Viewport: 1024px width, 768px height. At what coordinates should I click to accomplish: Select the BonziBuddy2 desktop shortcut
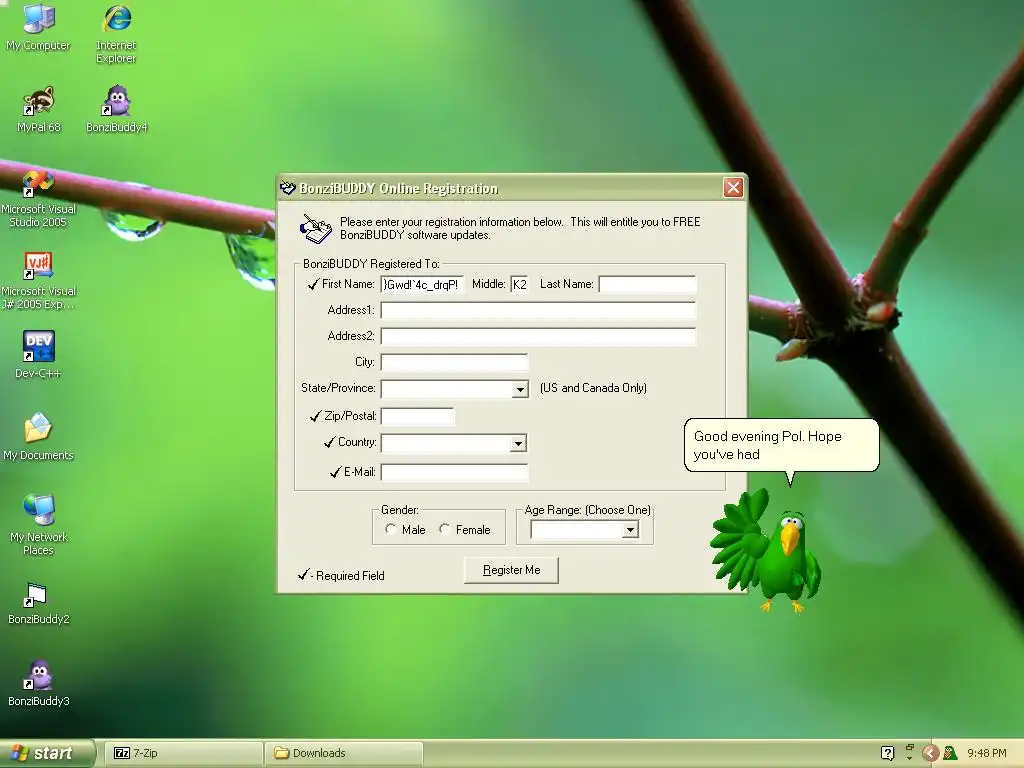38,602
